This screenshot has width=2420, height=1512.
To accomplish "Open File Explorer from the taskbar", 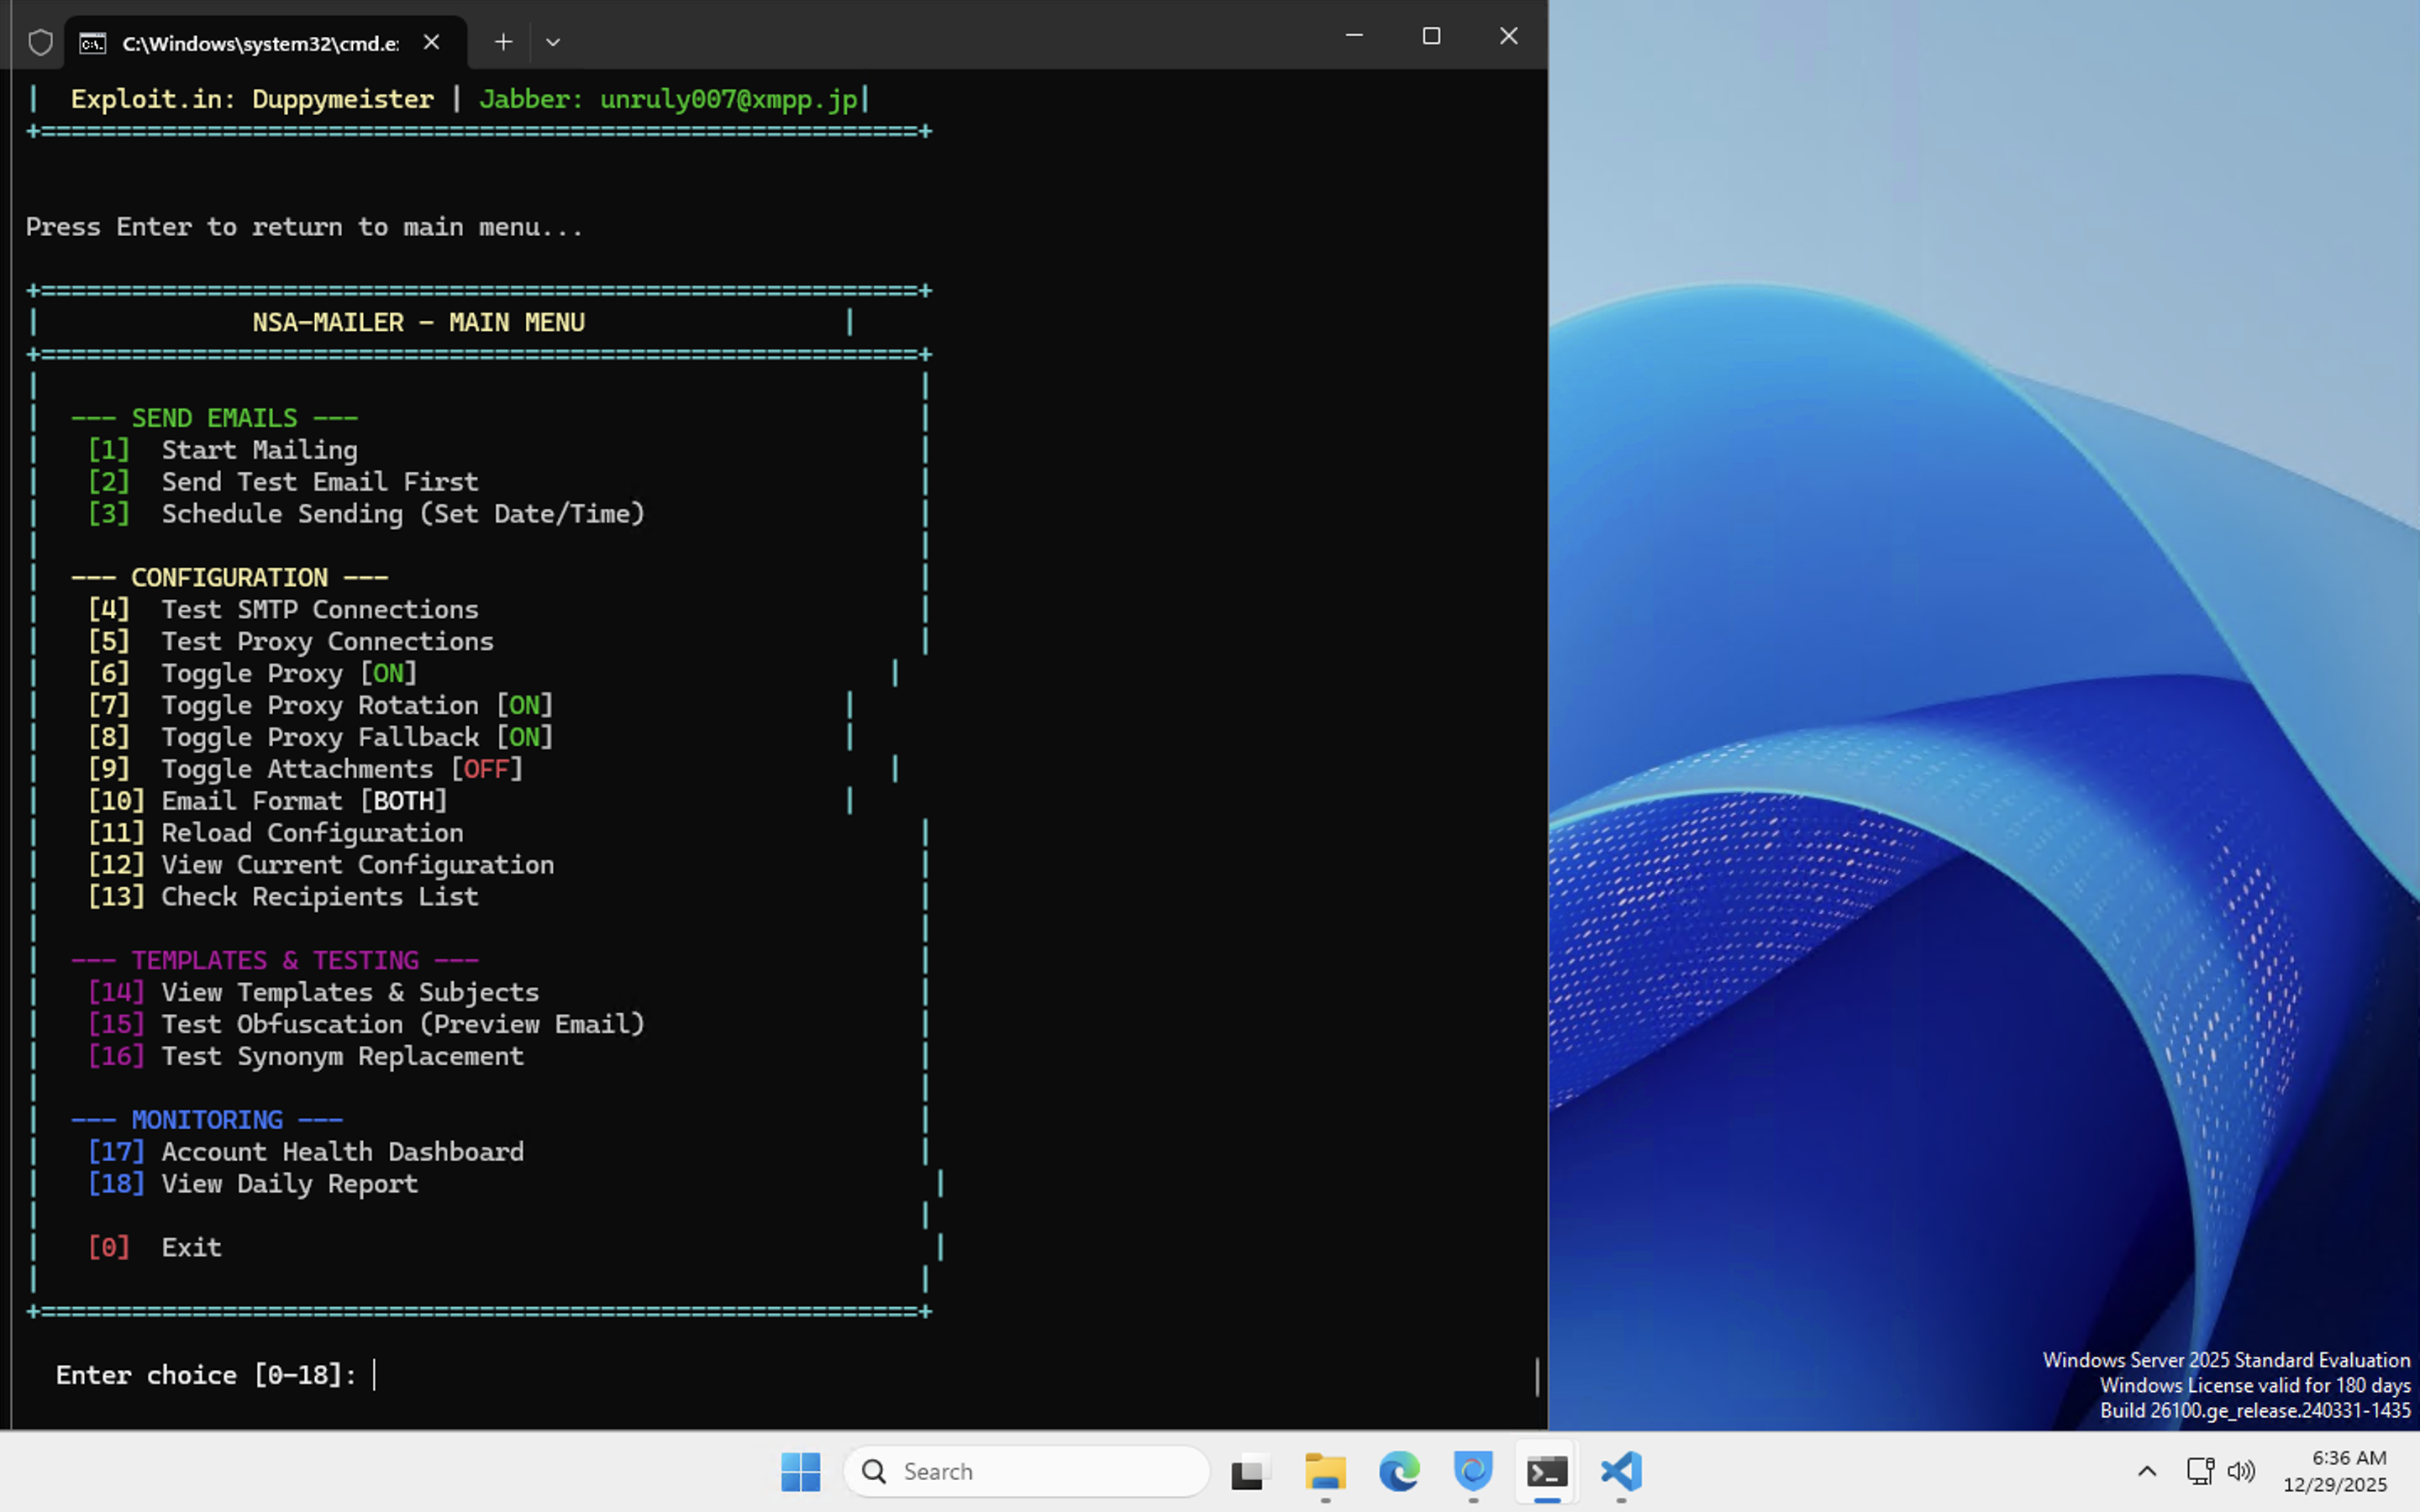I will pos(1325,1472).
